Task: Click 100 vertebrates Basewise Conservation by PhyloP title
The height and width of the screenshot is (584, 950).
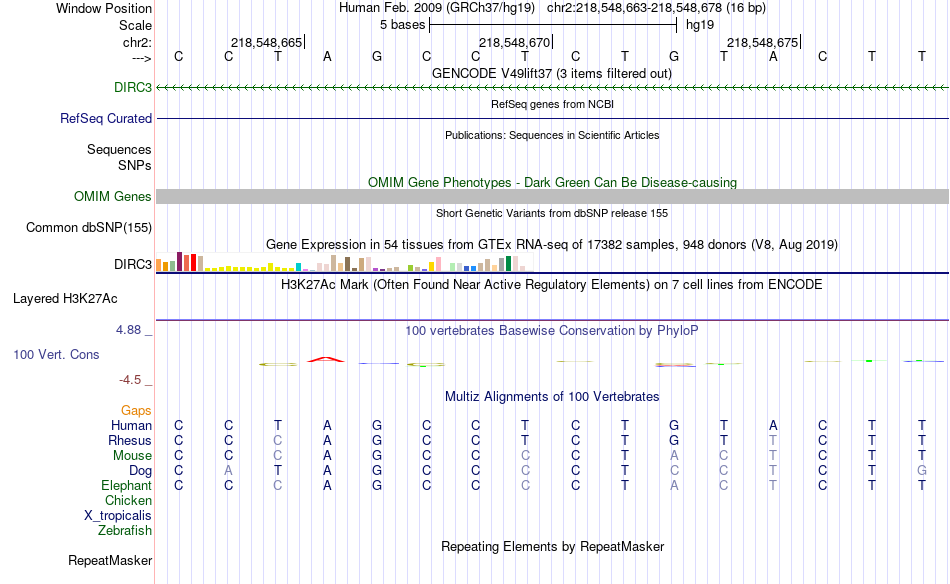Action: (x=552, y=331)
